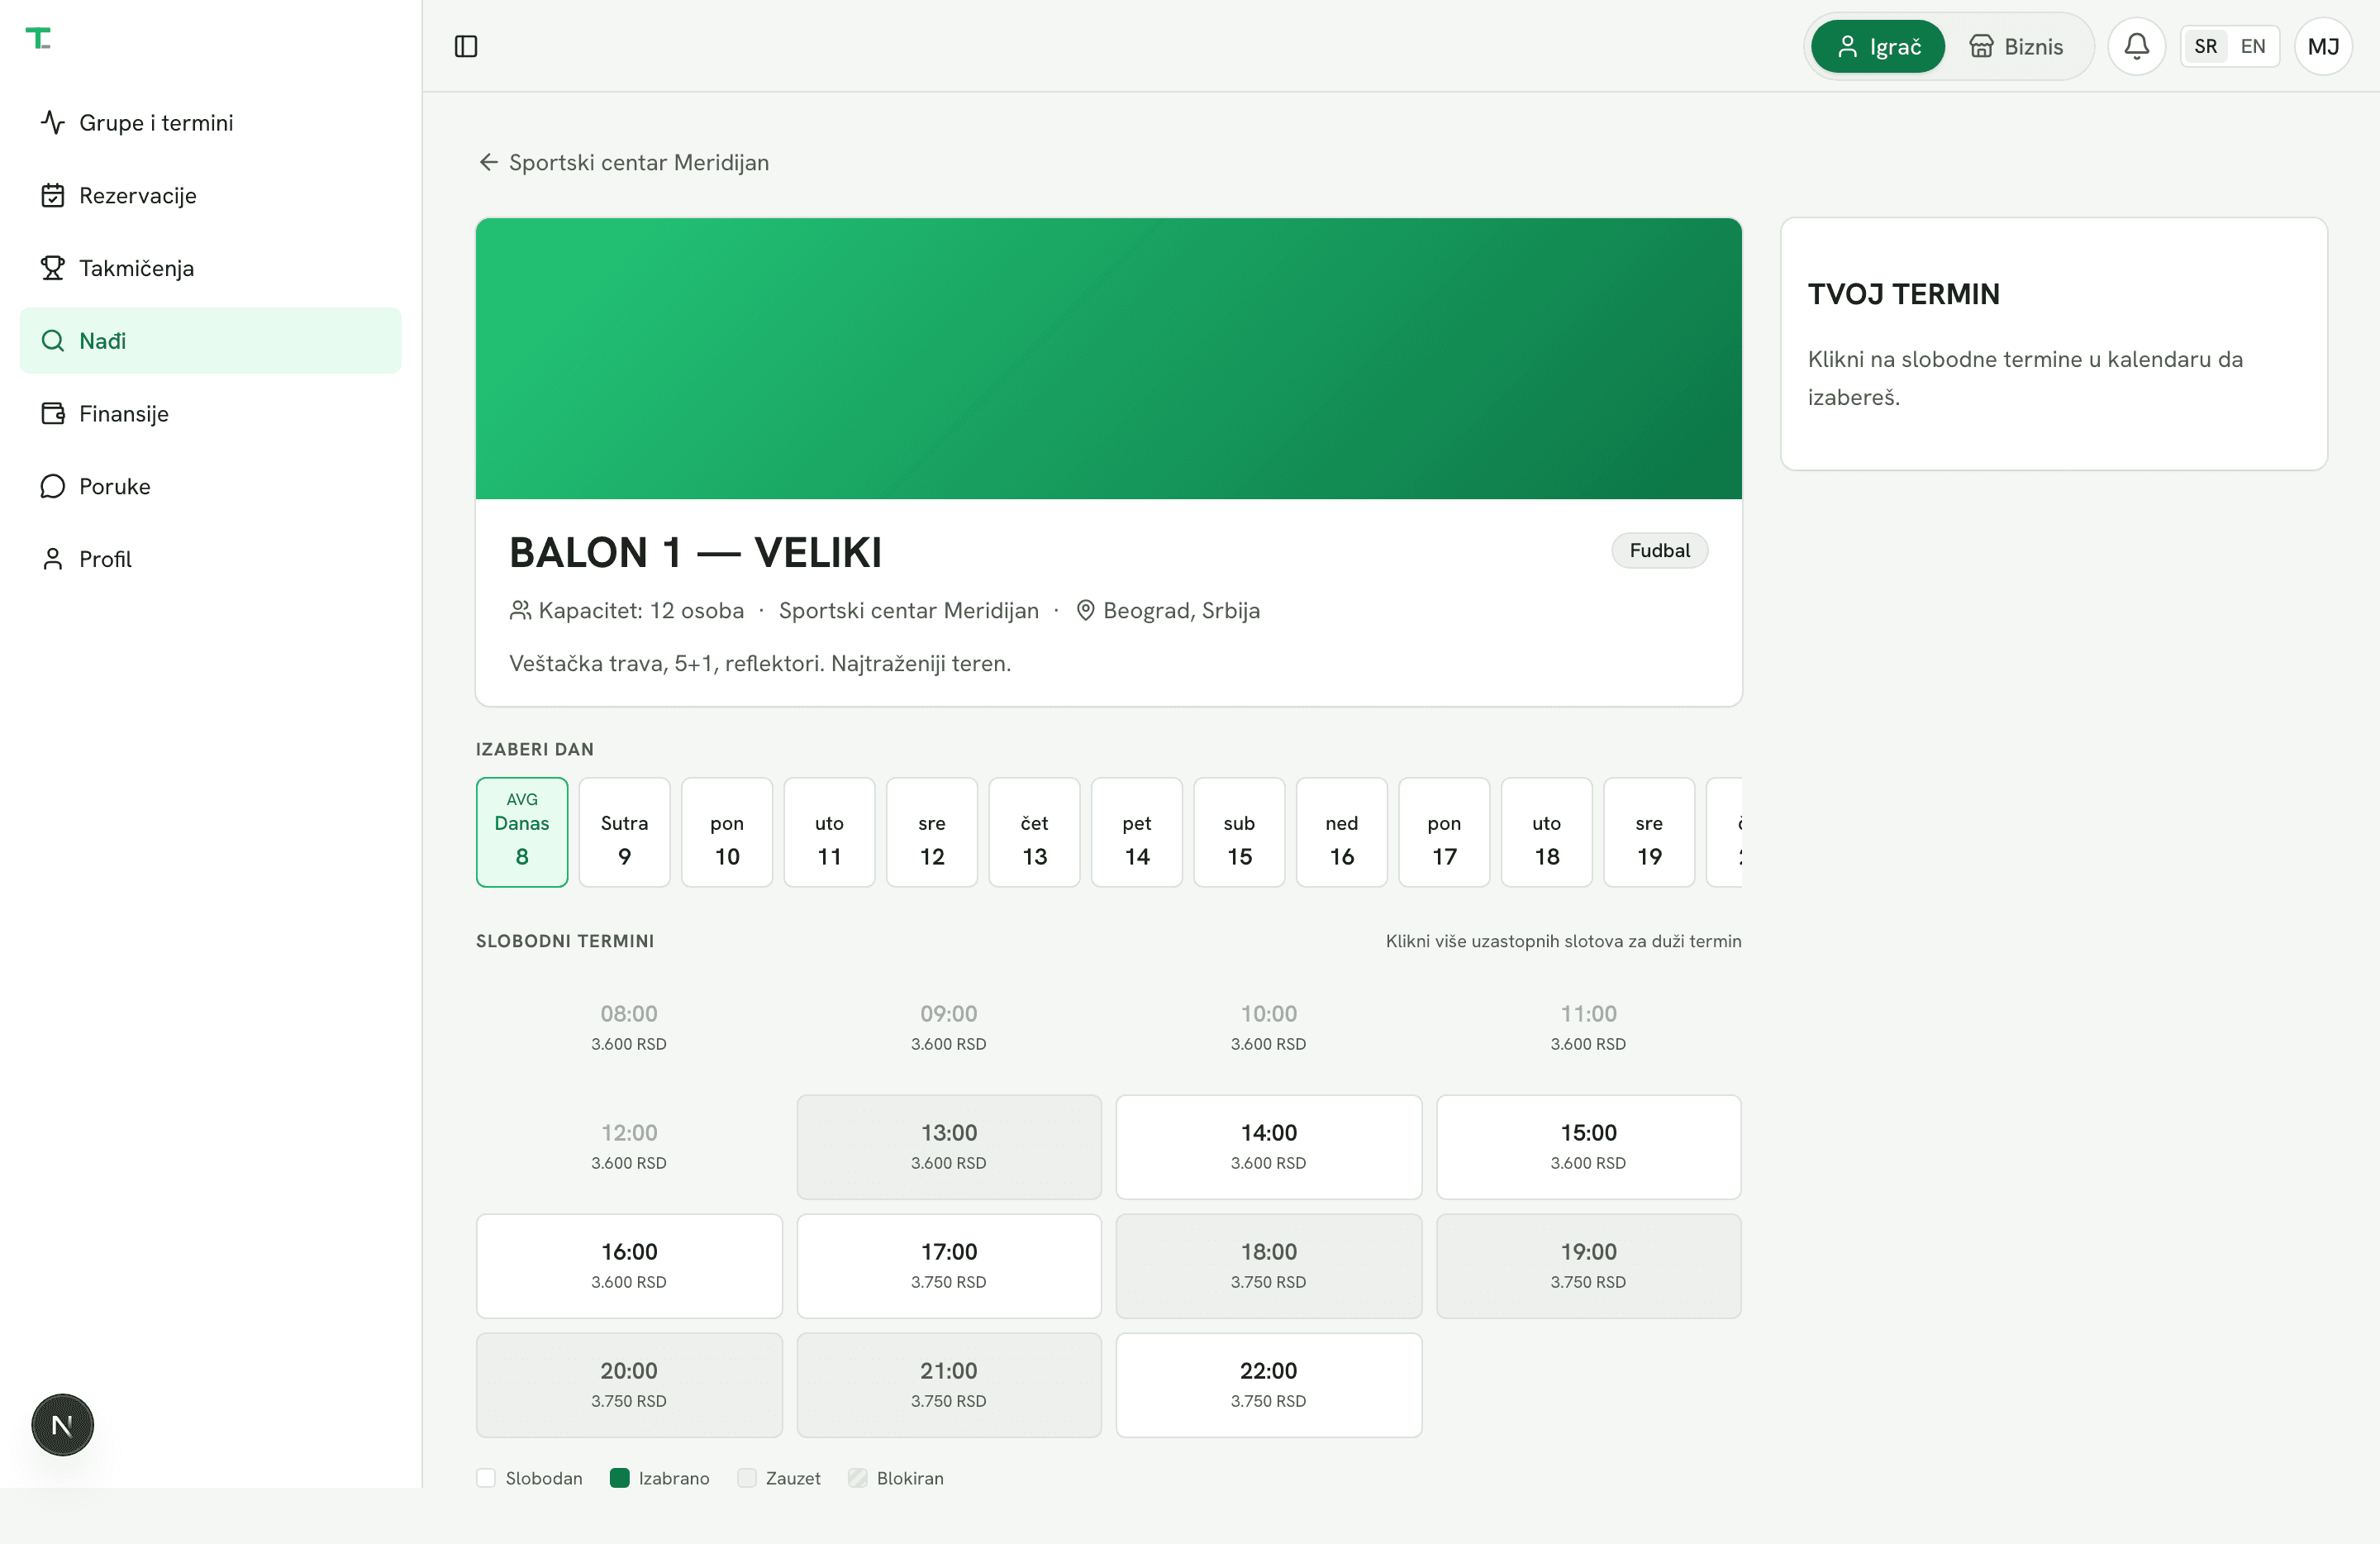Image resolution: width=2380 pixels, height=1544 pixels.
Task: Click the BALON 1 — VELIKI heading
Action: (695, 552)
